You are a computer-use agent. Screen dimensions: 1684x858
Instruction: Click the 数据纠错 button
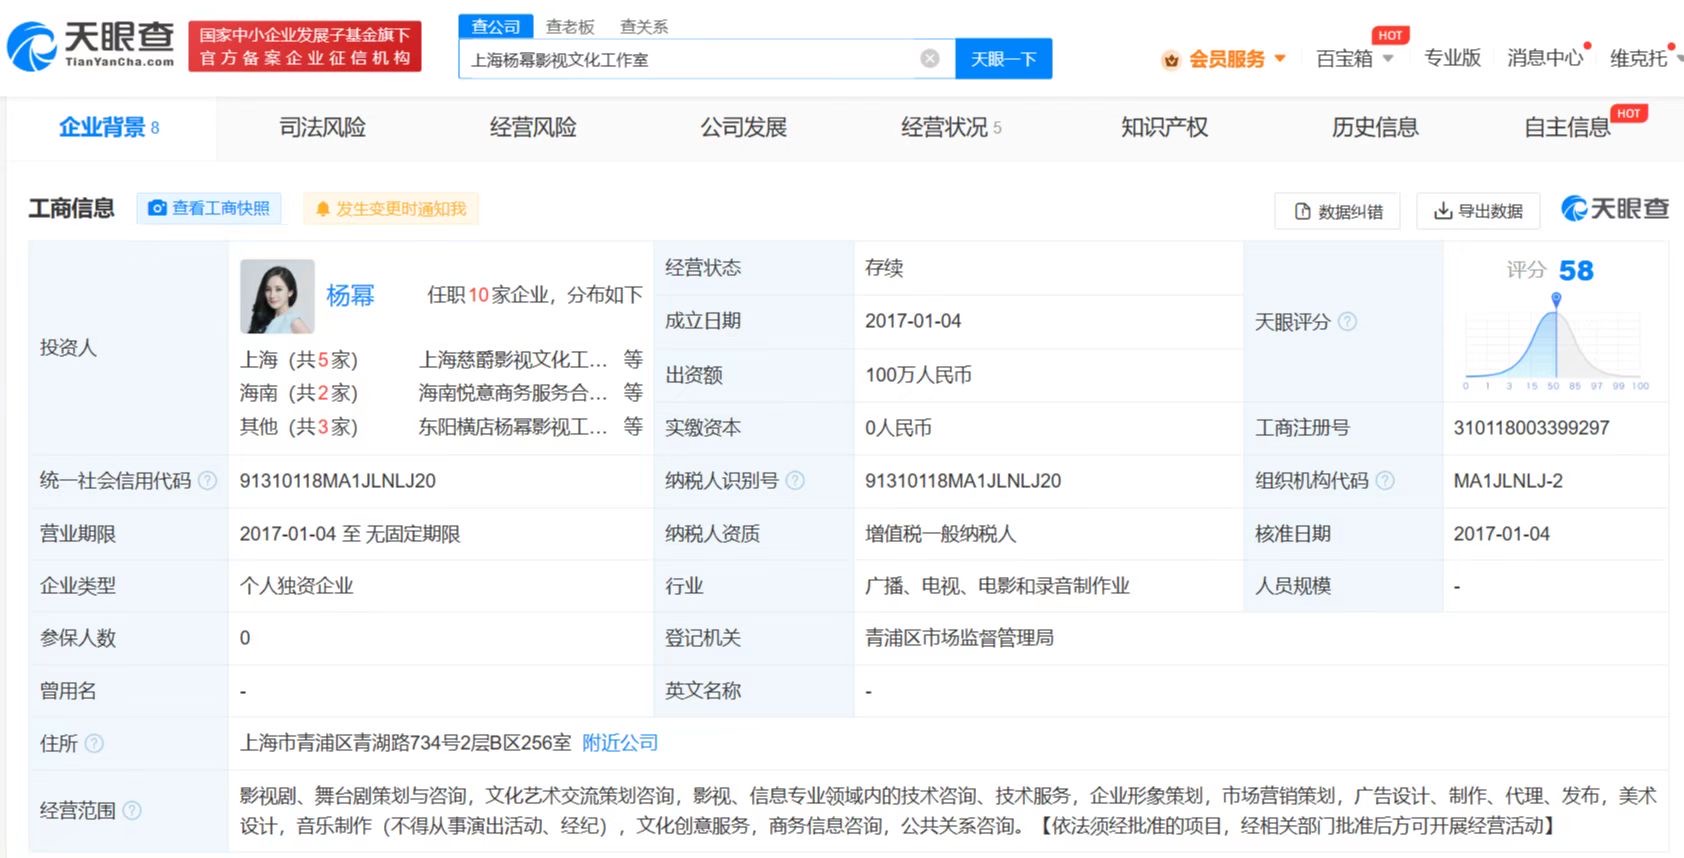tap(1338, 212)
